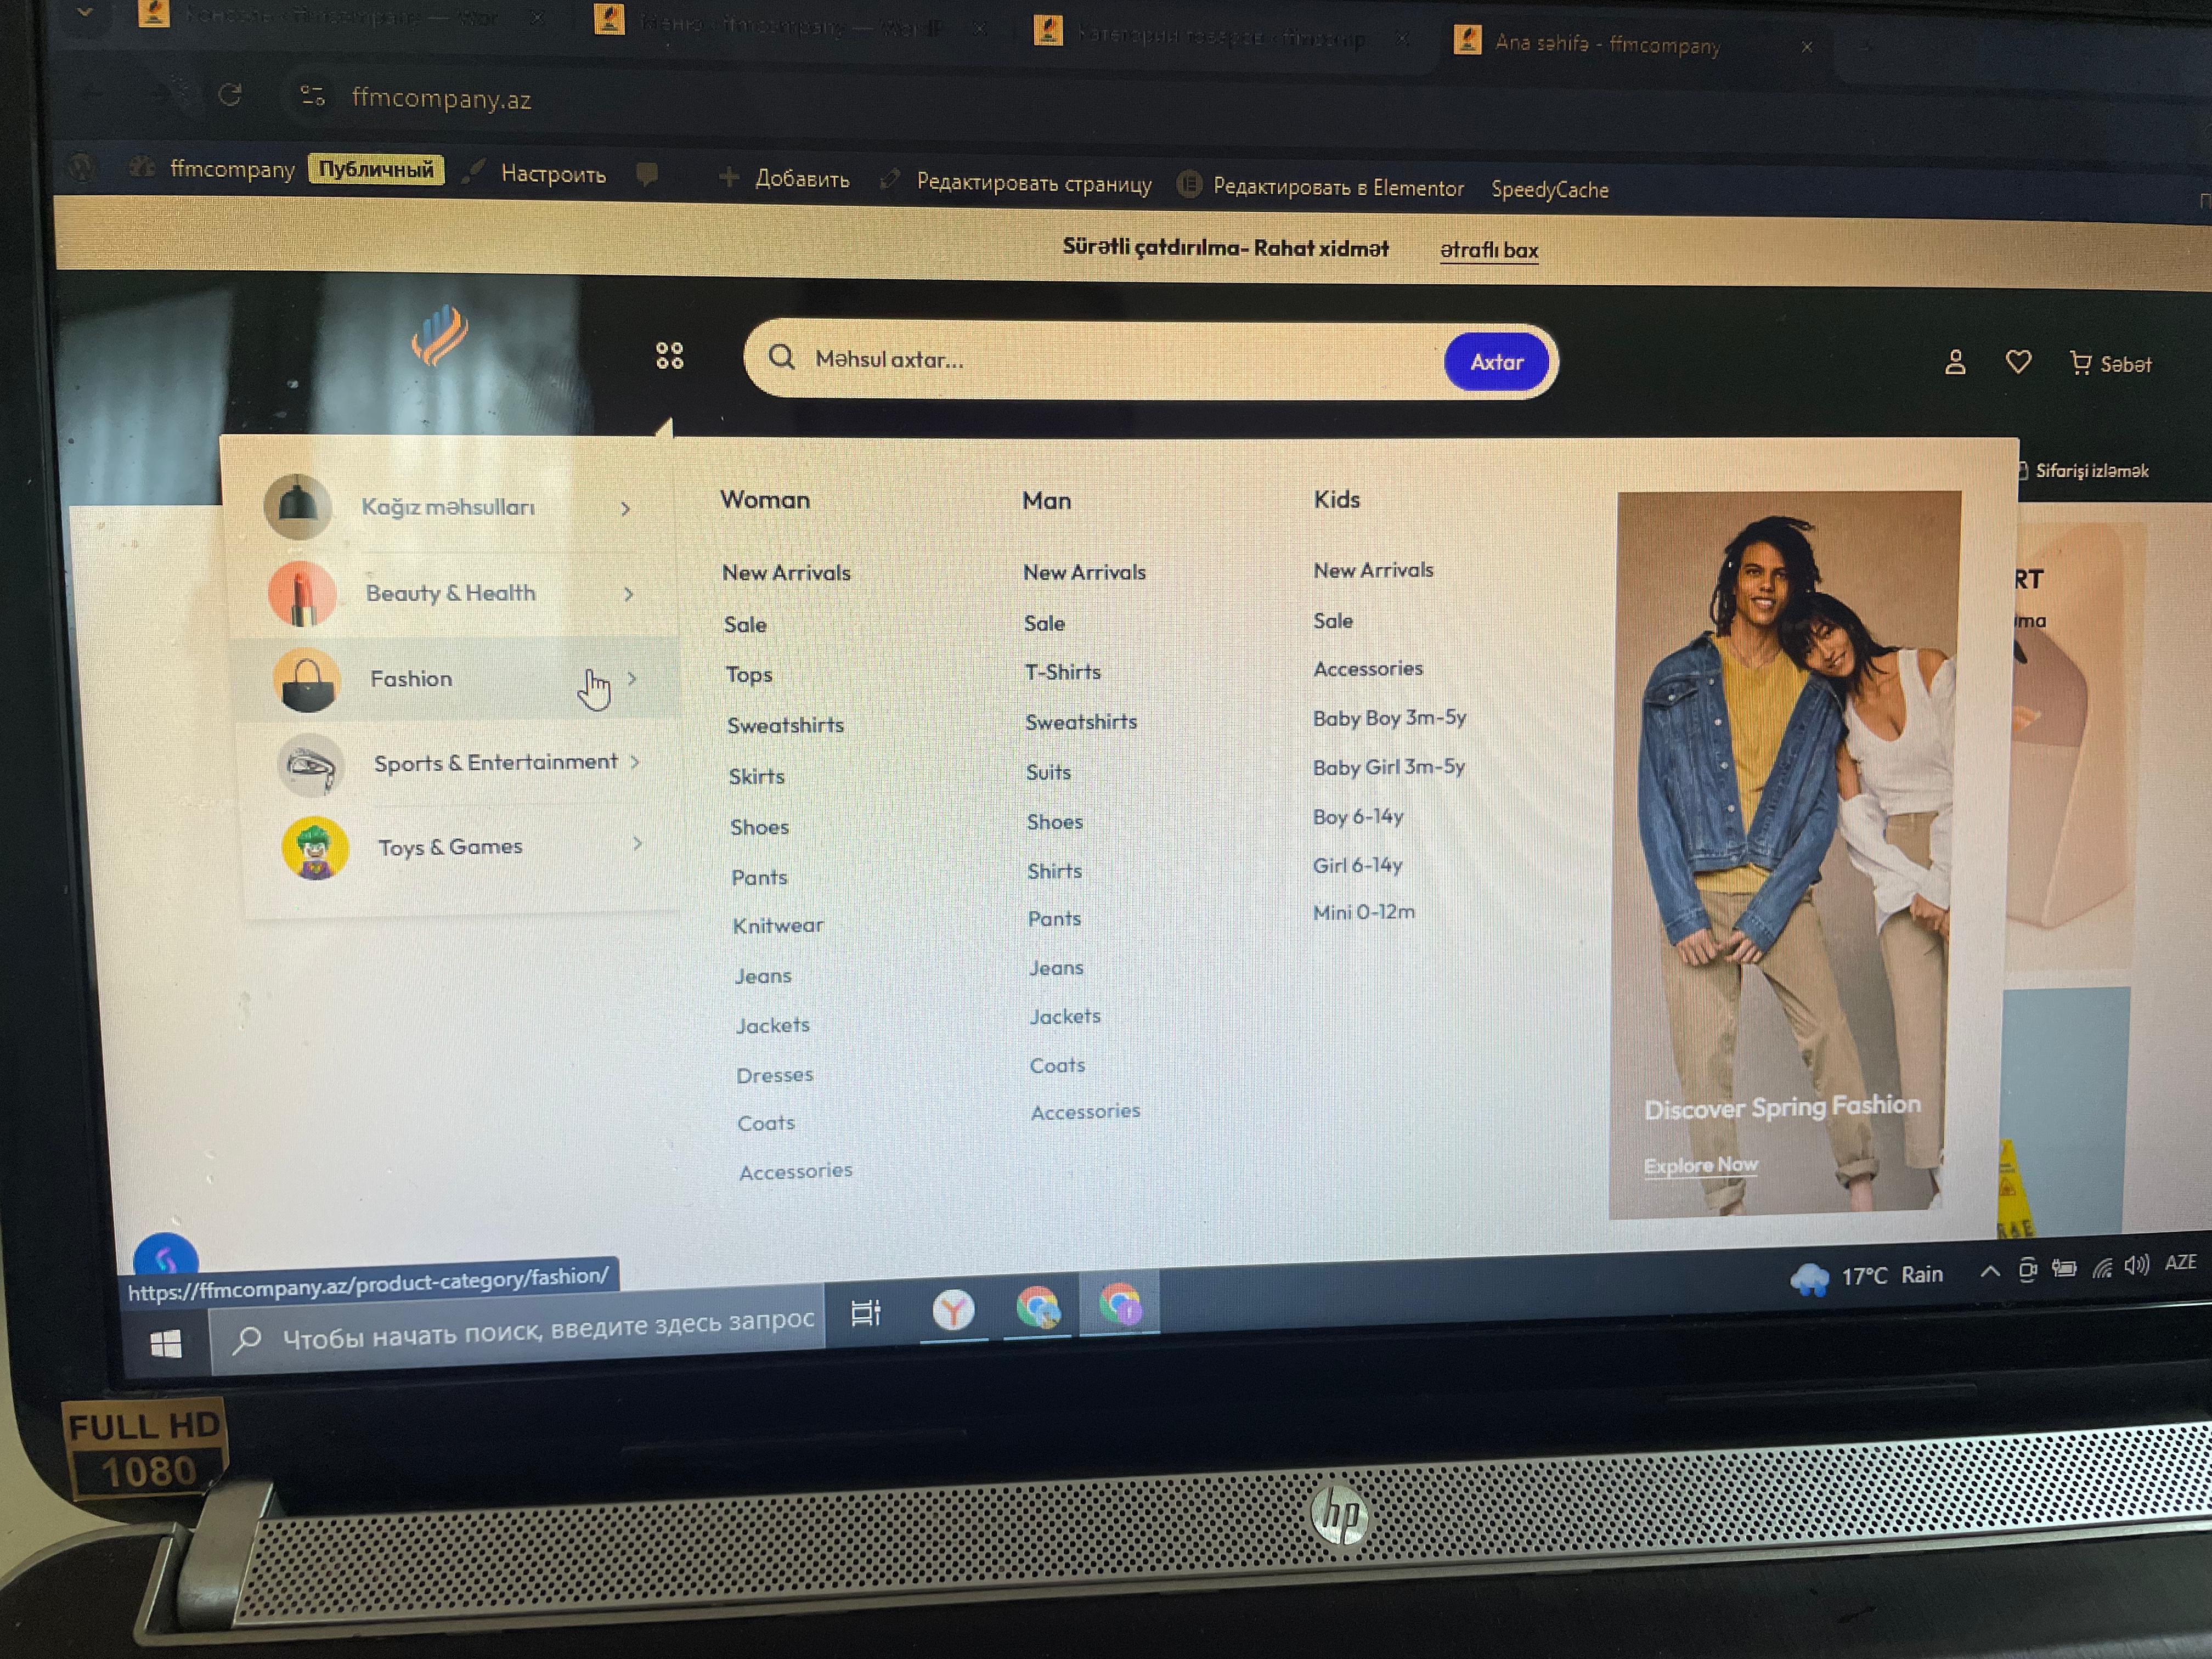The image size is (2212, 1659).
Task: Click the Sports & Entertainment golf club icon
Action: tap(311, 765)
